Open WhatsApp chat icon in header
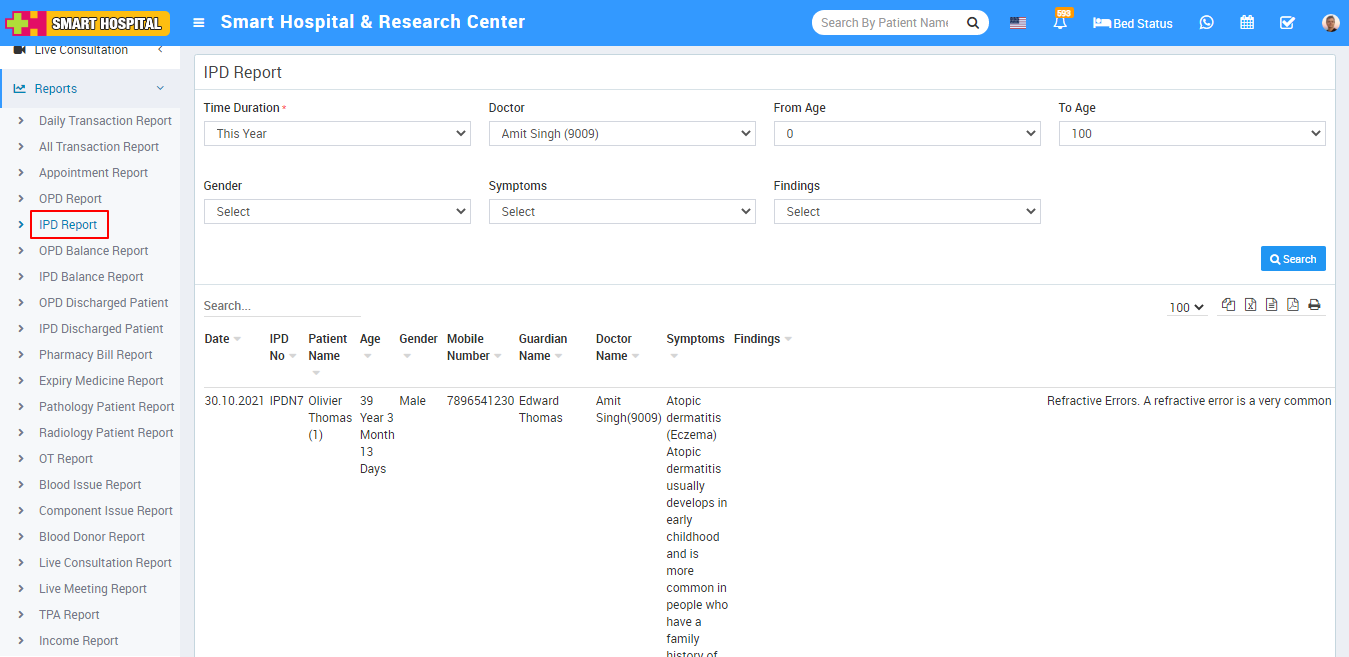1349x657 pixels. pos(1206,23)
